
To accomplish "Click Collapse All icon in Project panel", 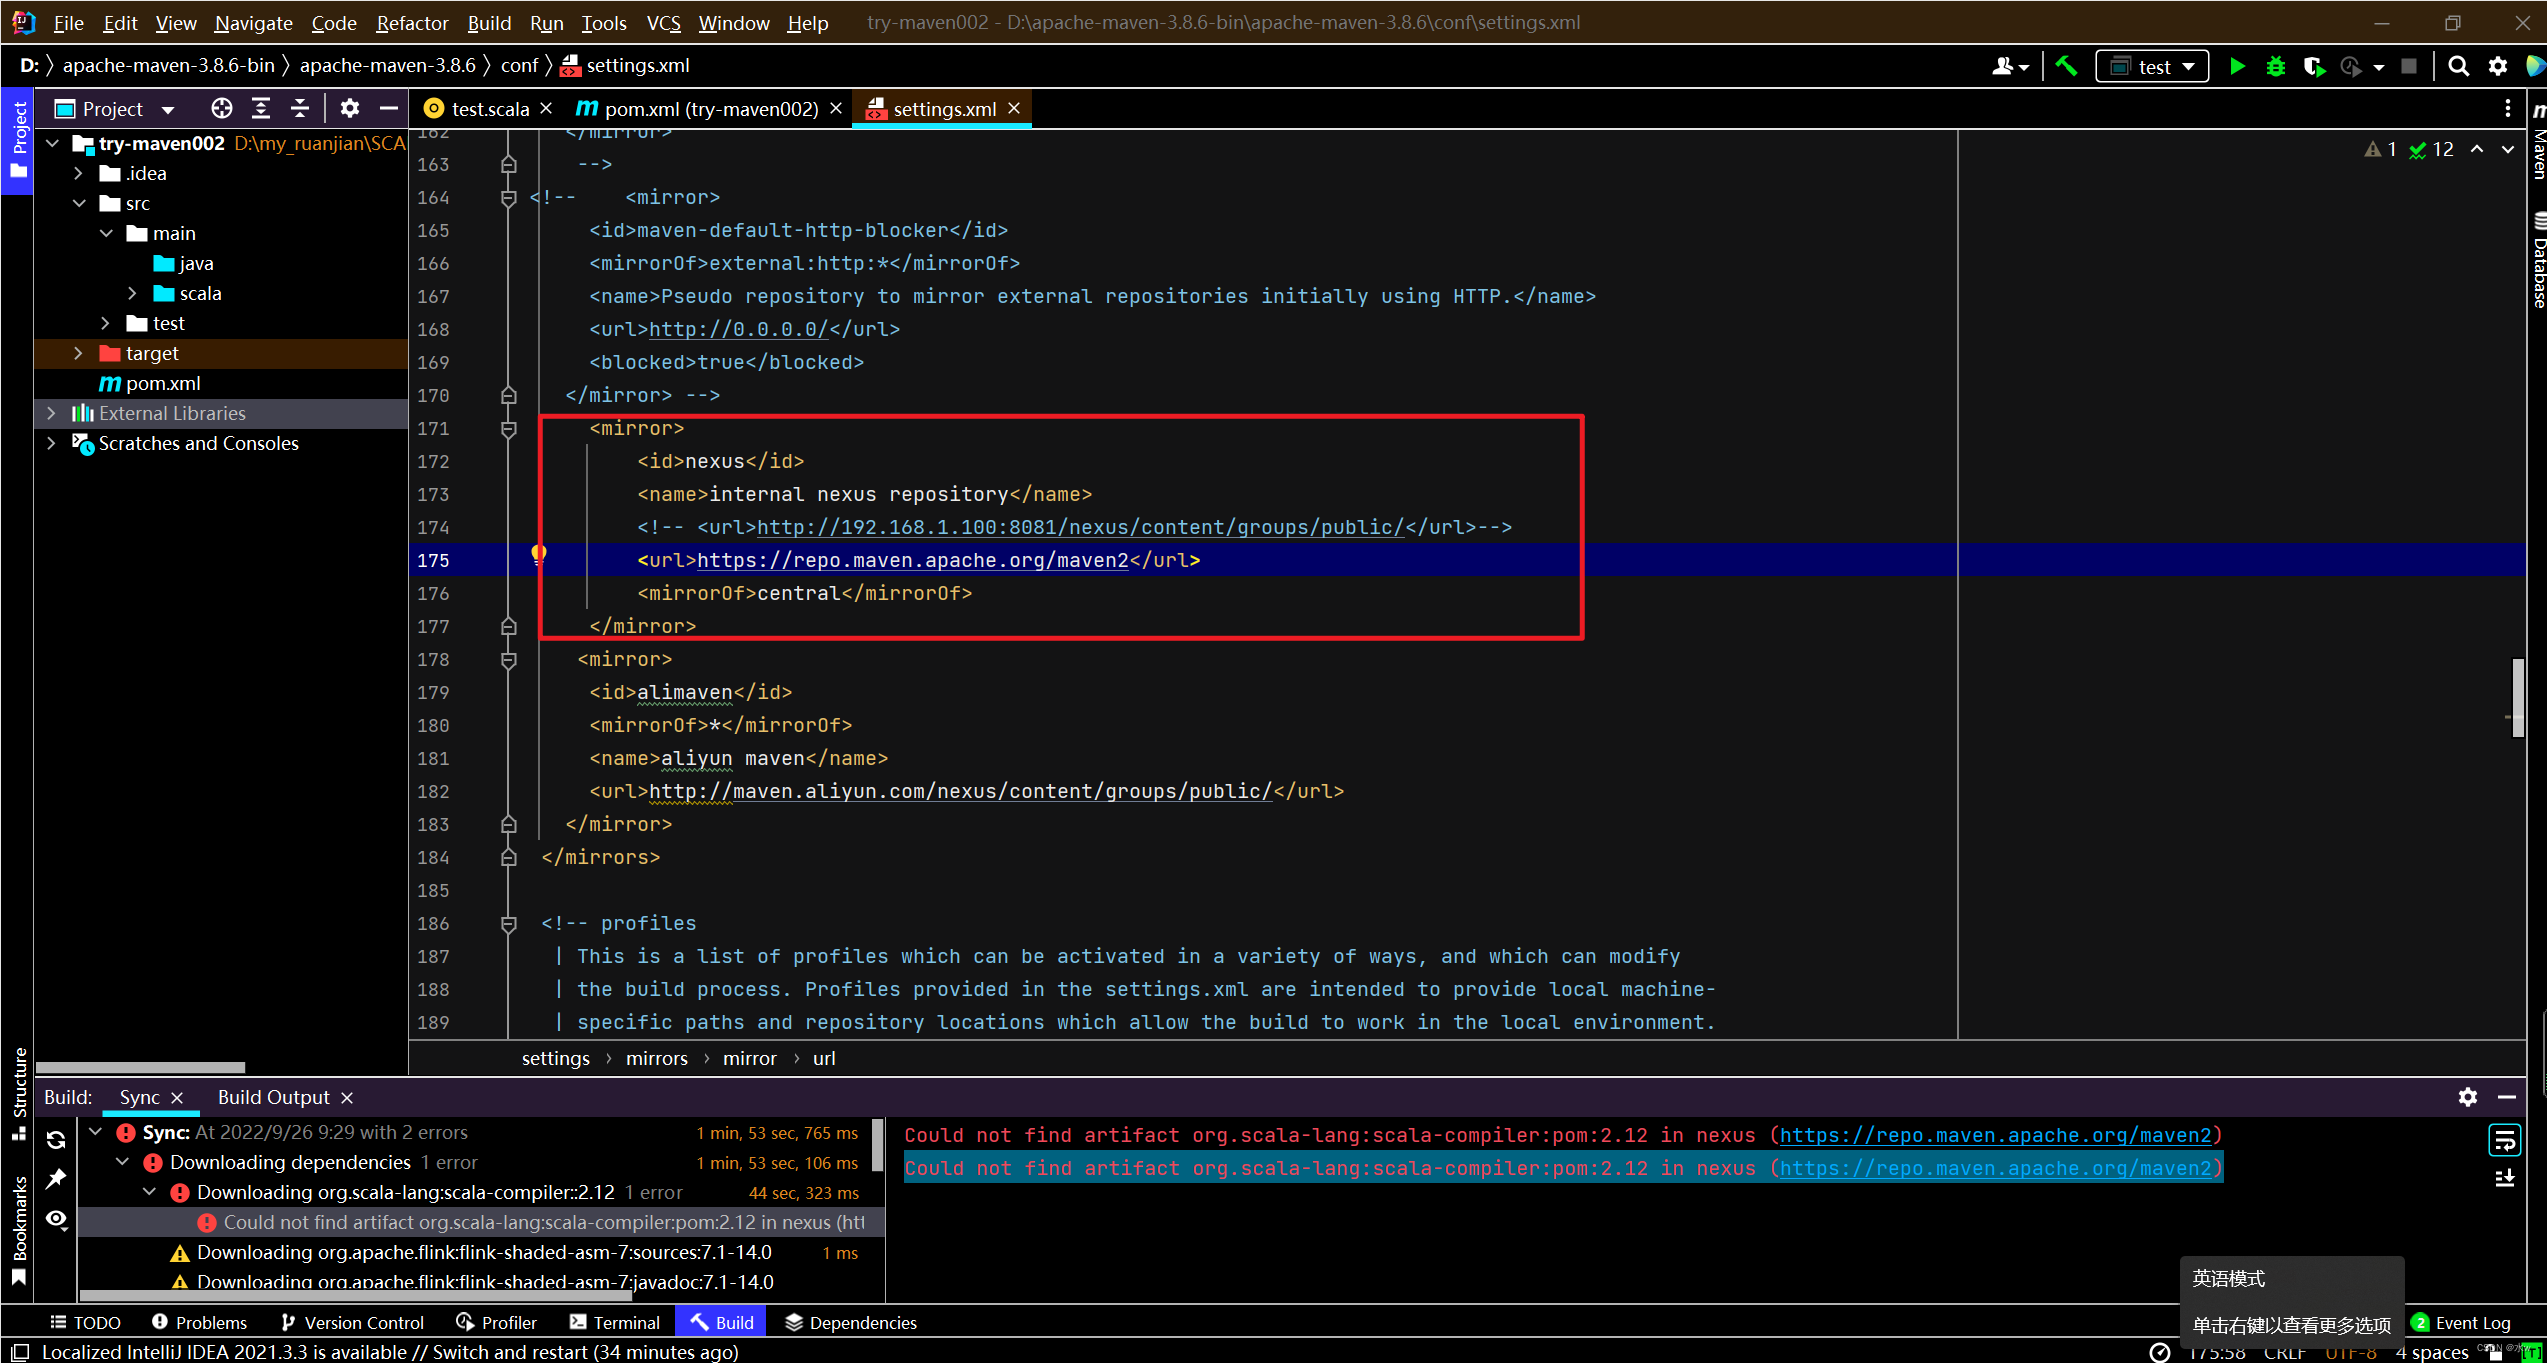I will coord(300,108).
